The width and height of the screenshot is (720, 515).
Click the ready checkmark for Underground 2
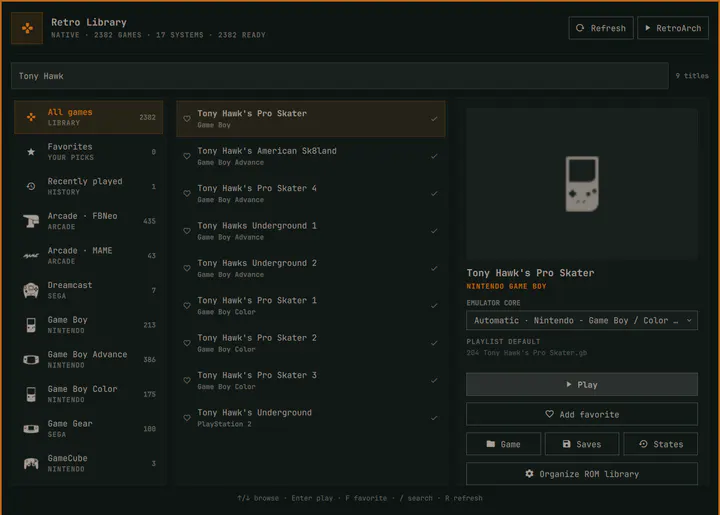point(434,268)
